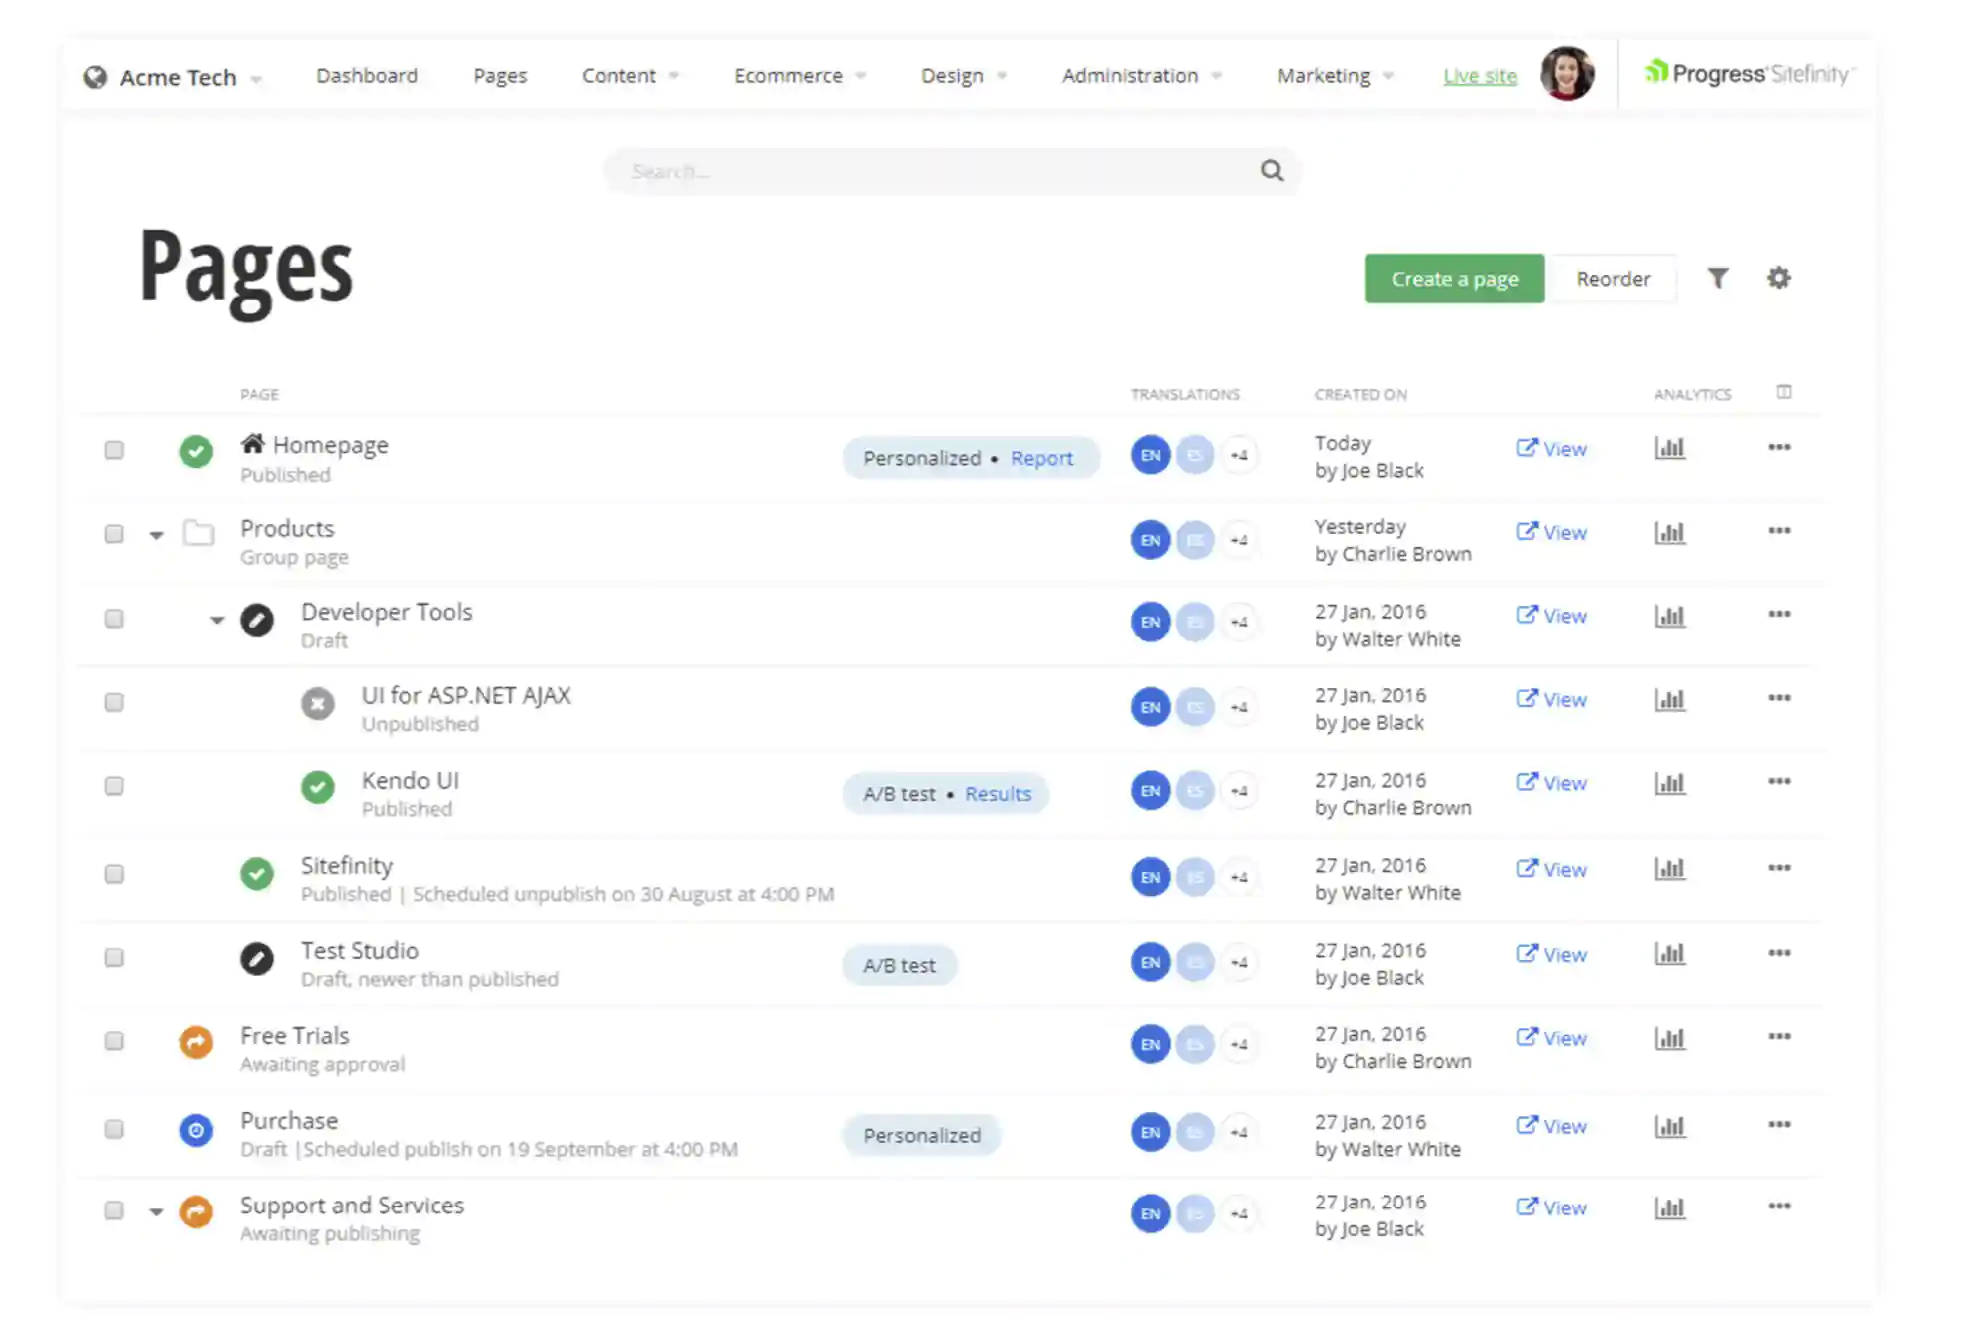Check the Products row checkbox
The height and width of the screenshot is (1340, 1961).
[114, 534]
